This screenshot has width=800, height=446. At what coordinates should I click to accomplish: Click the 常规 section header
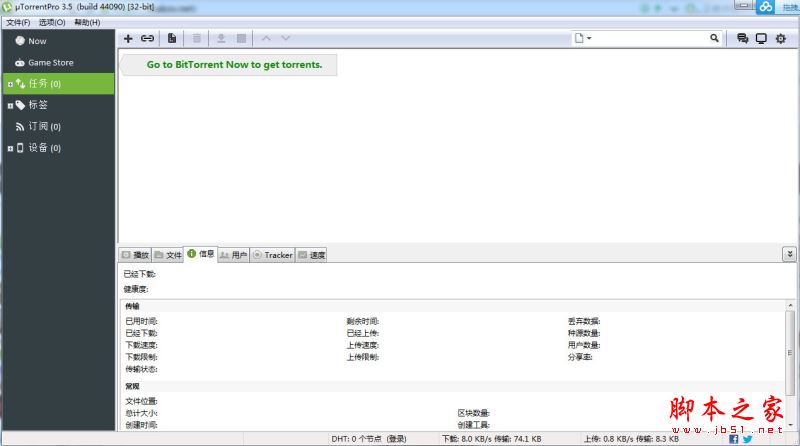(x=132, y=386)
